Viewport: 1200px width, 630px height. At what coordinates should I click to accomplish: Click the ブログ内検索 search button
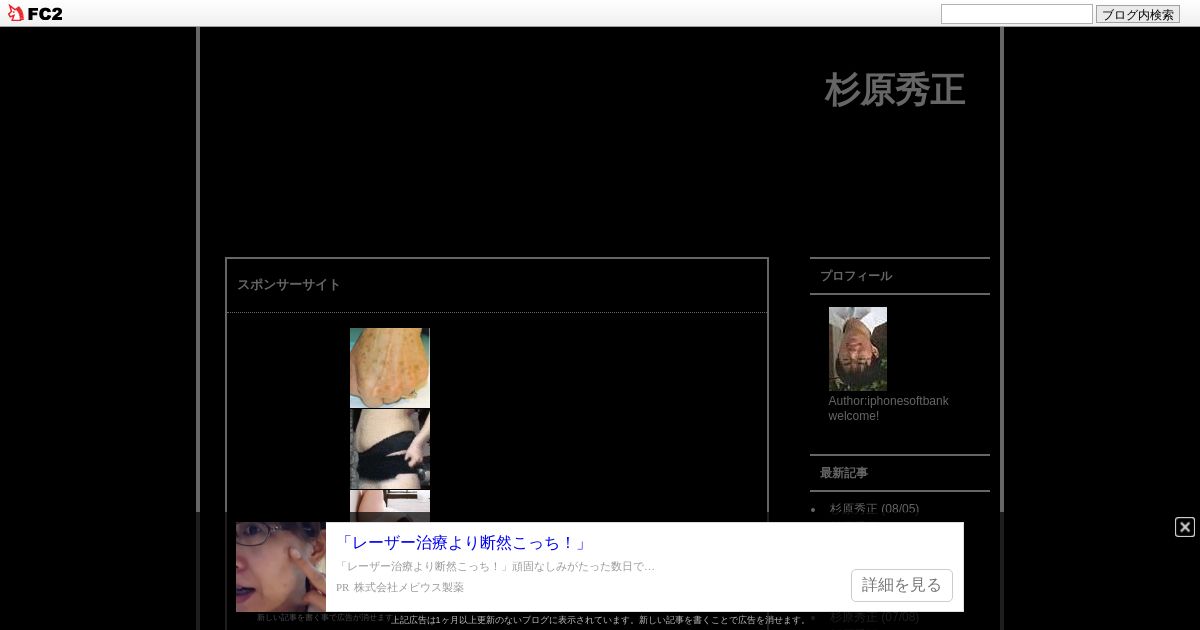point(1138,14)
